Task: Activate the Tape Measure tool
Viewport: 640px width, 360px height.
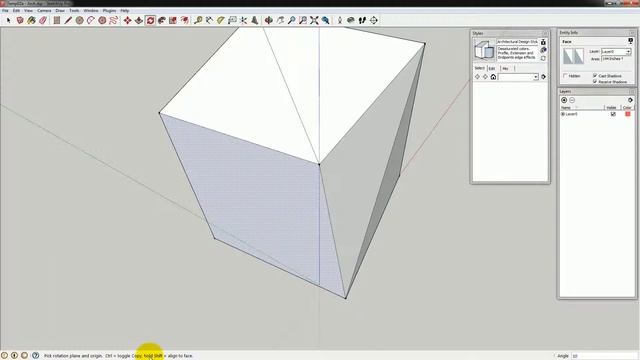Action: (198, 20)
